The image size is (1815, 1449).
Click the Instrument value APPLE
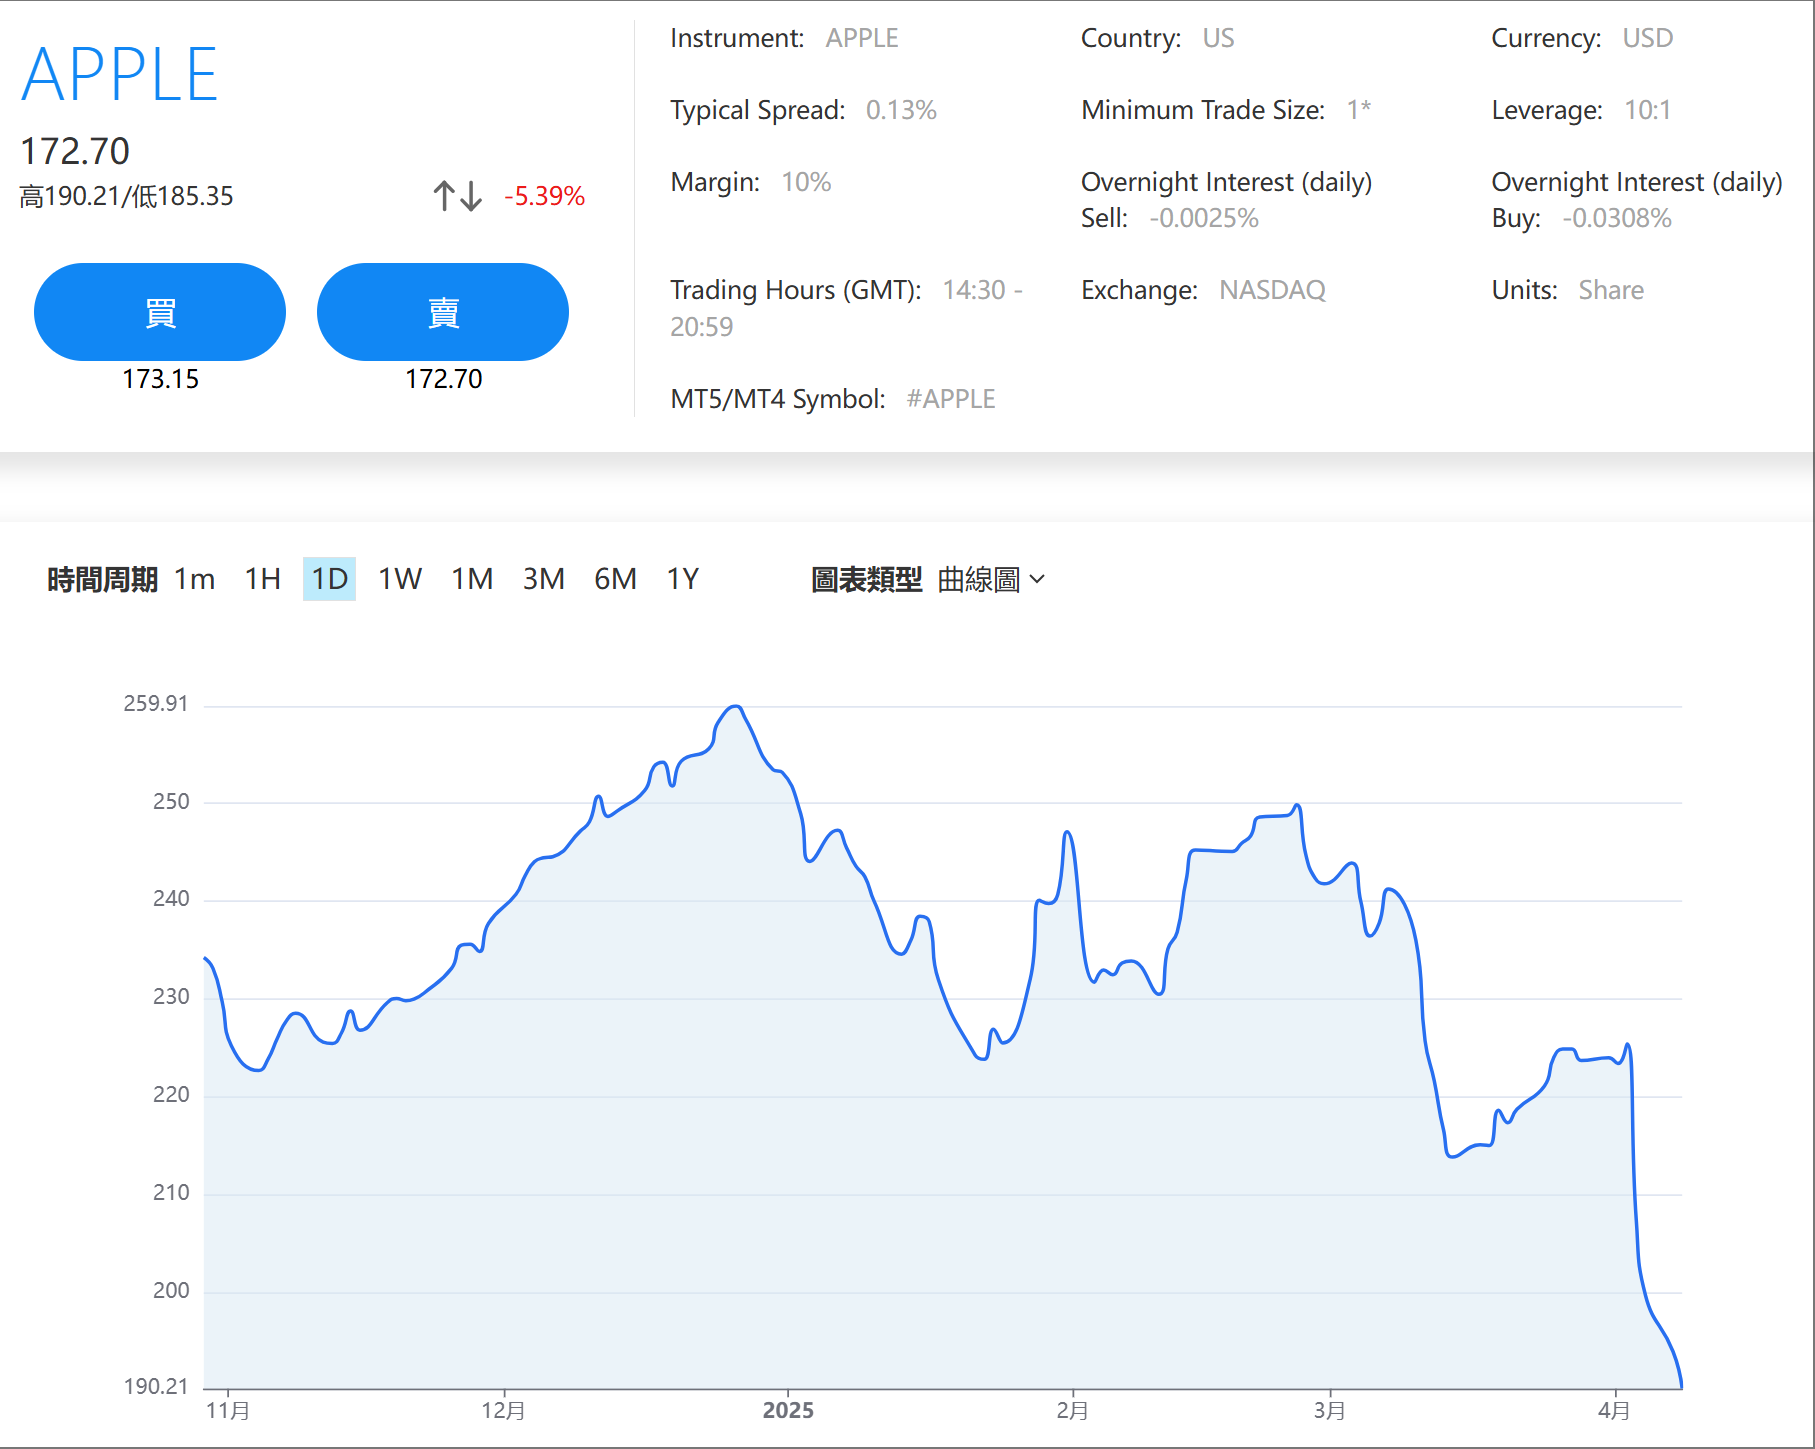pyautogui.click(x=862, y=38)
